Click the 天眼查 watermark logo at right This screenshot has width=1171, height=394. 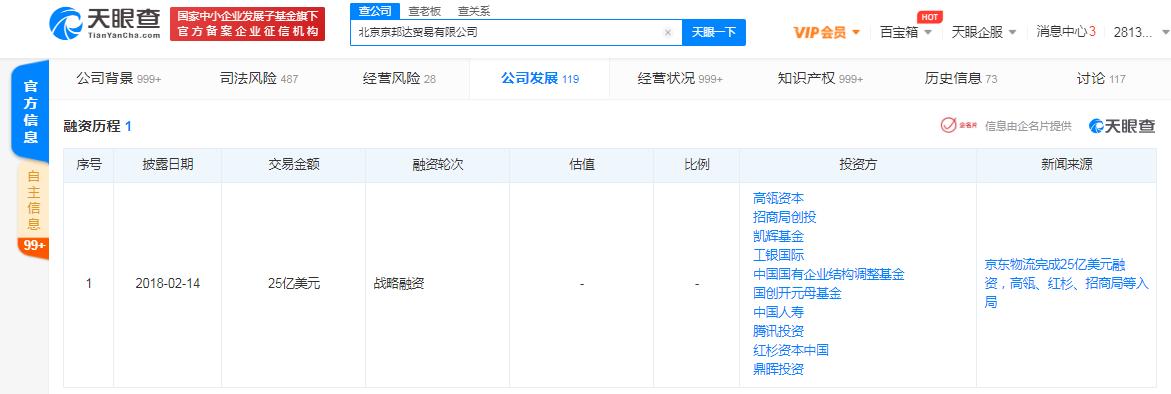1122,126
